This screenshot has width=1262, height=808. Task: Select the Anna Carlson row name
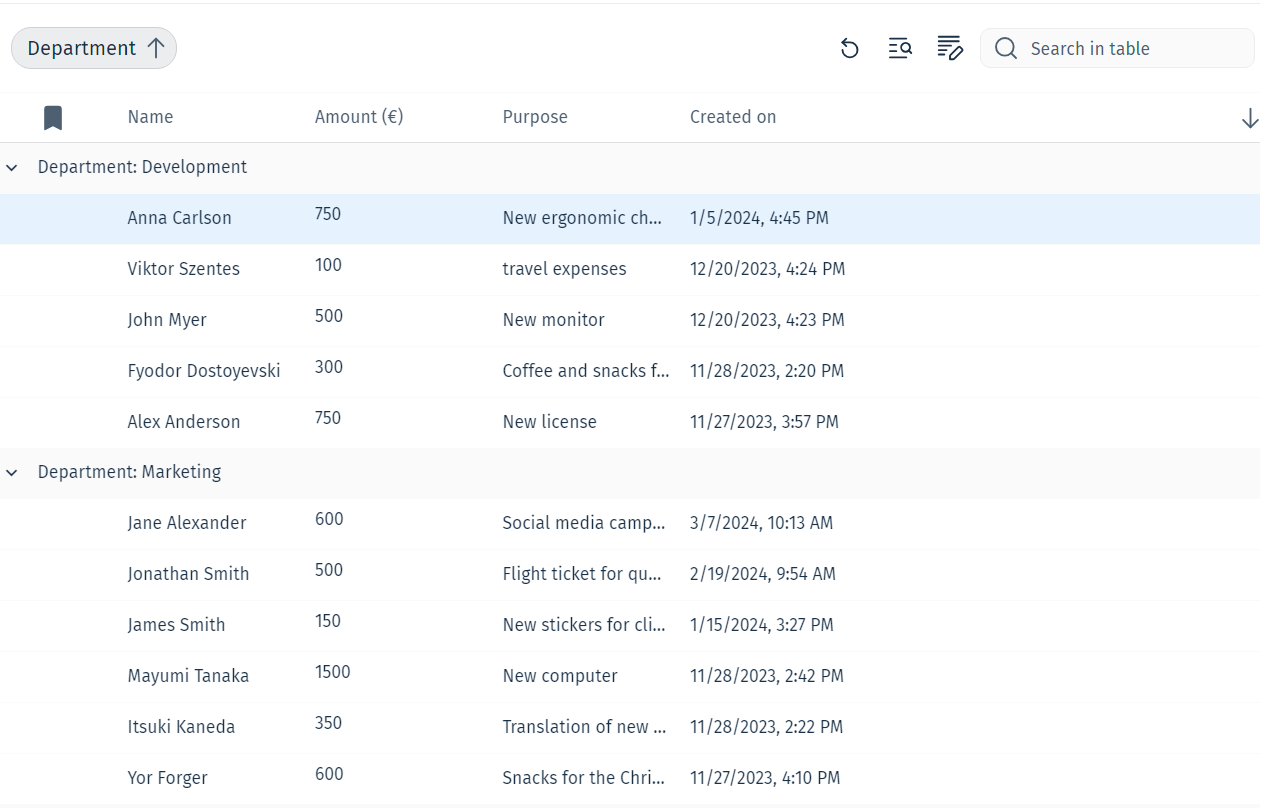click(x=179, y=218)
